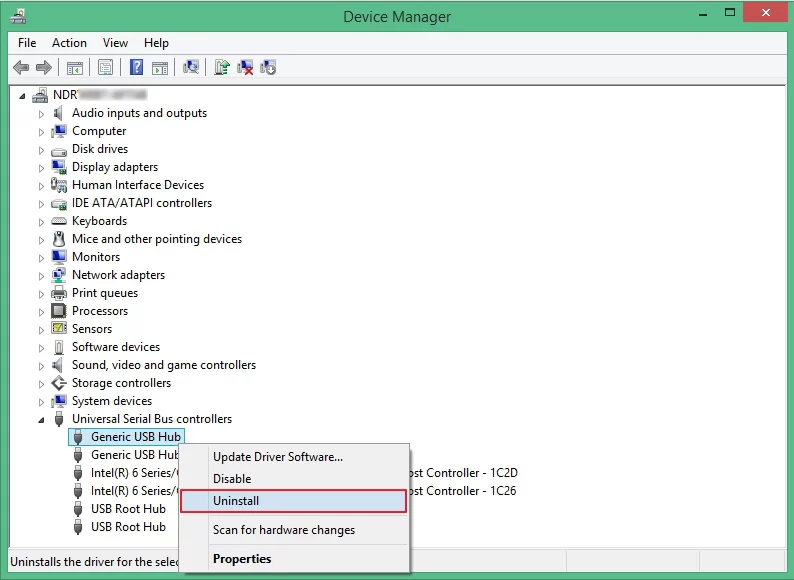Click the Update Driver Software toolbar icon
Image resolution: width=794 pixels, height=580 pixels.
222,67
